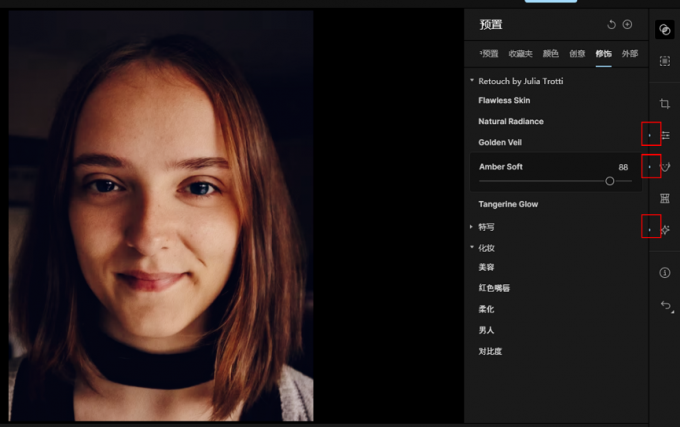Choose the Golden Veil preset
Viewport: 680px width, 427px height.
pyautogui.click(x=500, y=142)
